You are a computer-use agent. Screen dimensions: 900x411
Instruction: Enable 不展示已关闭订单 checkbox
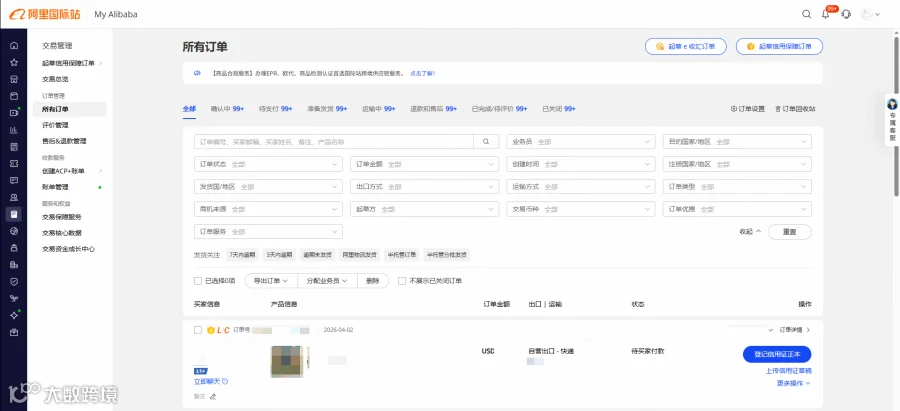click(x=402, y=281)
